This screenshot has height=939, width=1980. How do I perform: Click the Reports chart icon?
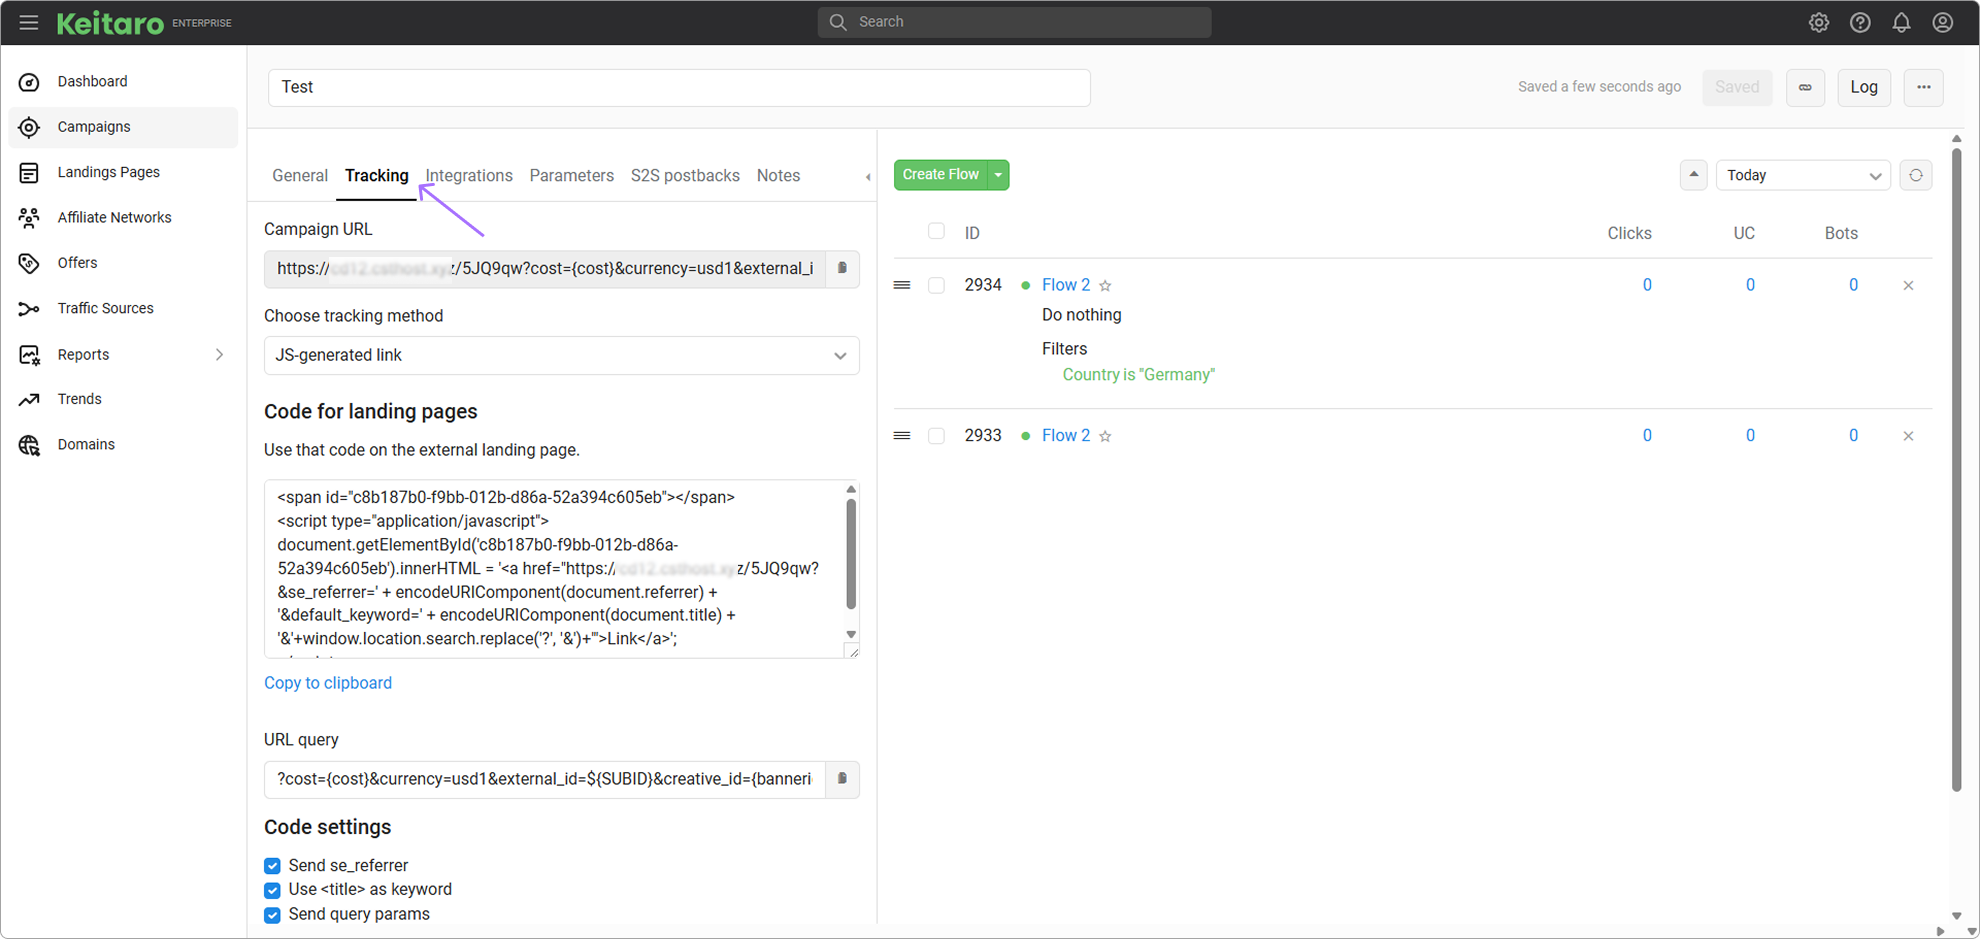click(x=29, y=355)
